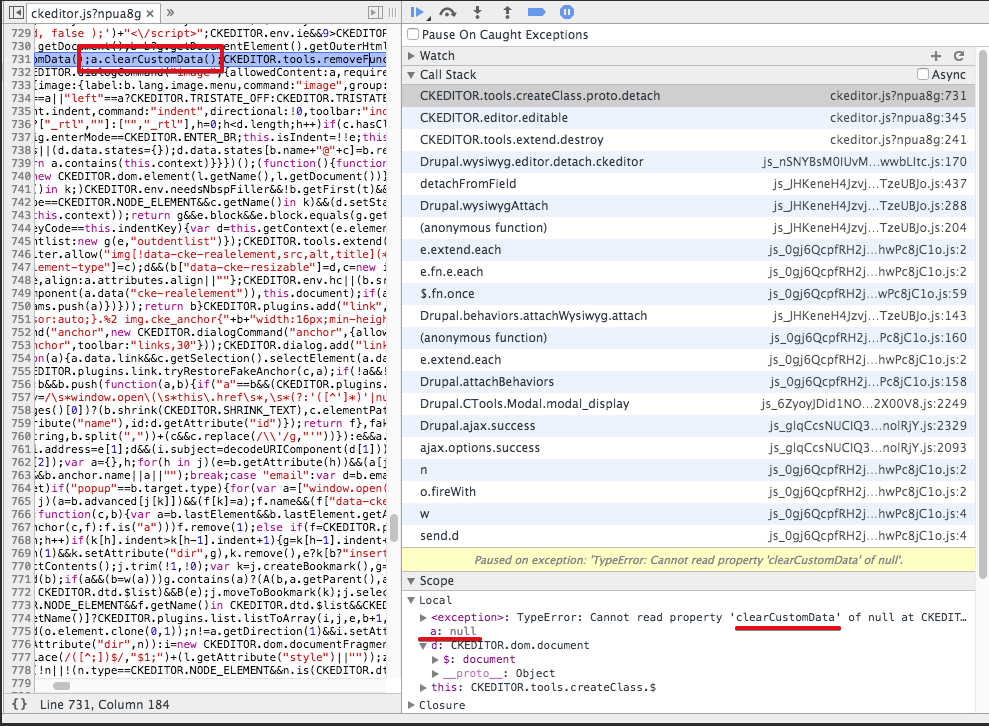Image resolution: width=989 pixels, height=726 pixels.
Task: Click the Step over next function call icon
Action: [447, 13]
